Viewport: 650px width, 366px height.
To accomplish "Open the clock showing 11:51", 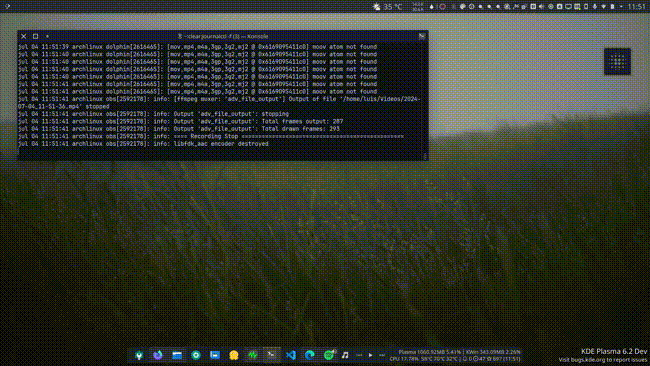I will click(636, 7).
